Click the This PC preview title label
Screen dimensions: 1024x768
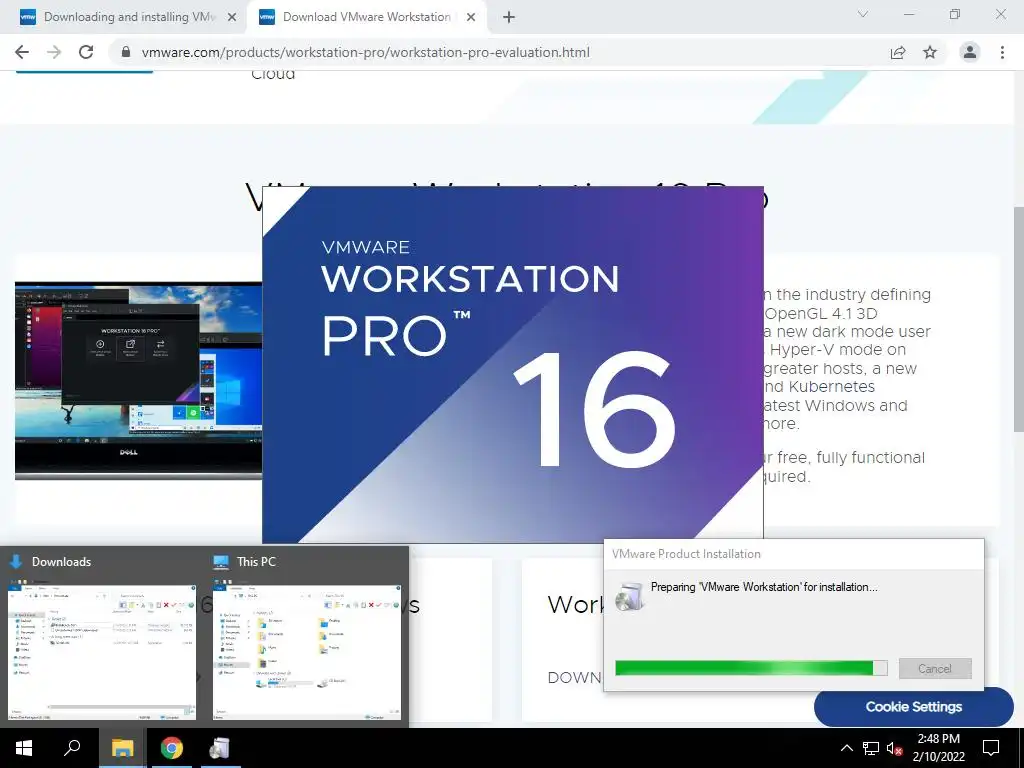(256, 562)
